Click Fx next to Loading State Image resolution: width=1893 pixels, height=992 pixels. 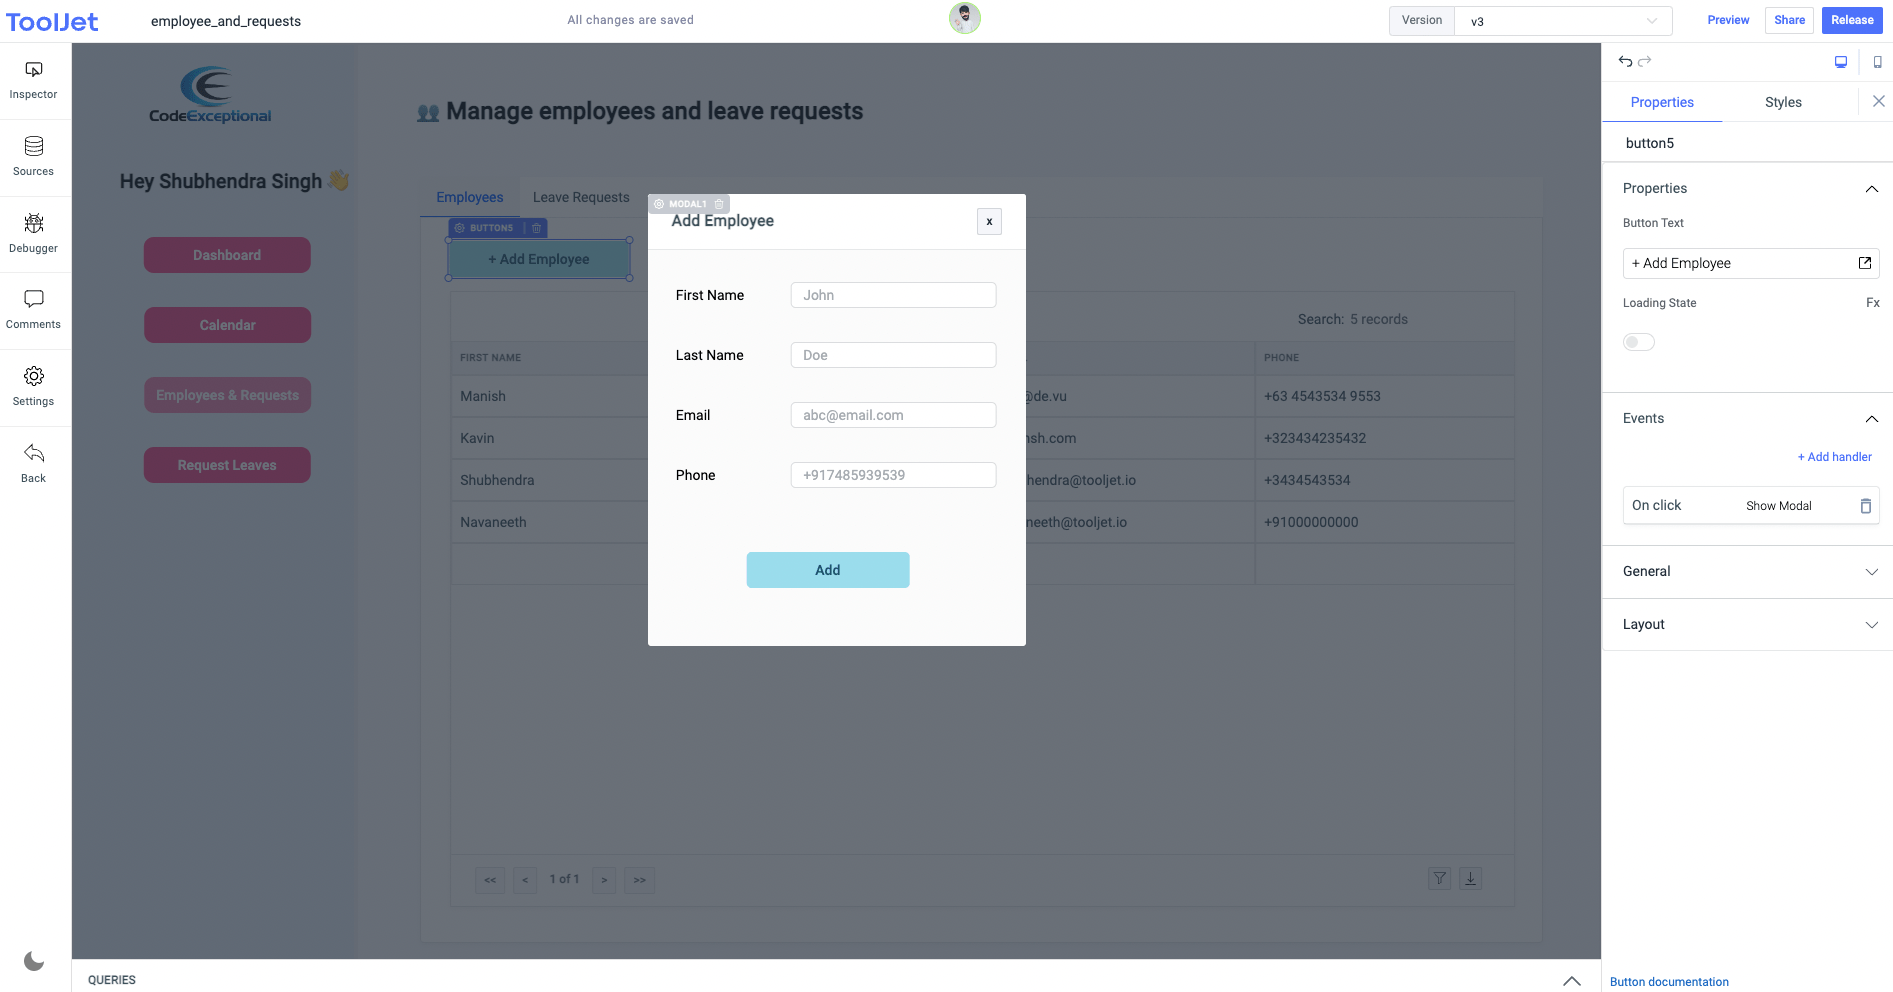[x=1872, y=303]
